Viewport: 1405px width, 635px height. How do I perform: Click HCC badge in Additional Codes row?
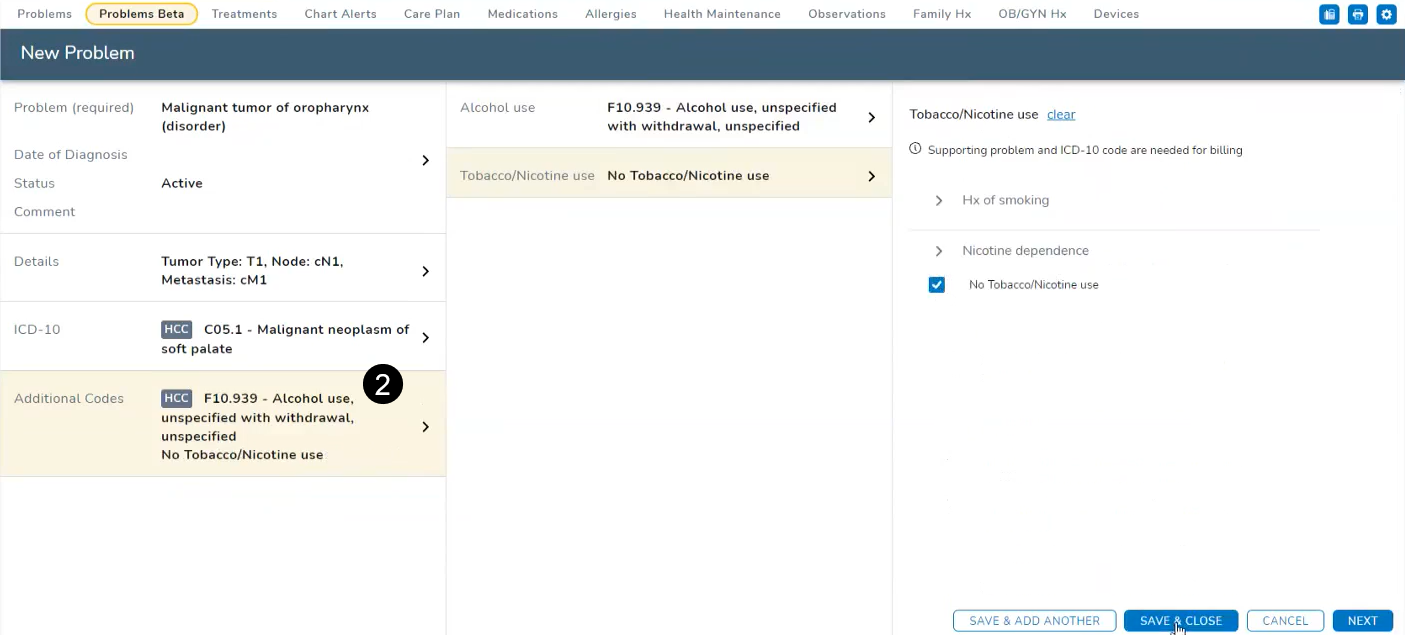[176, 399]
